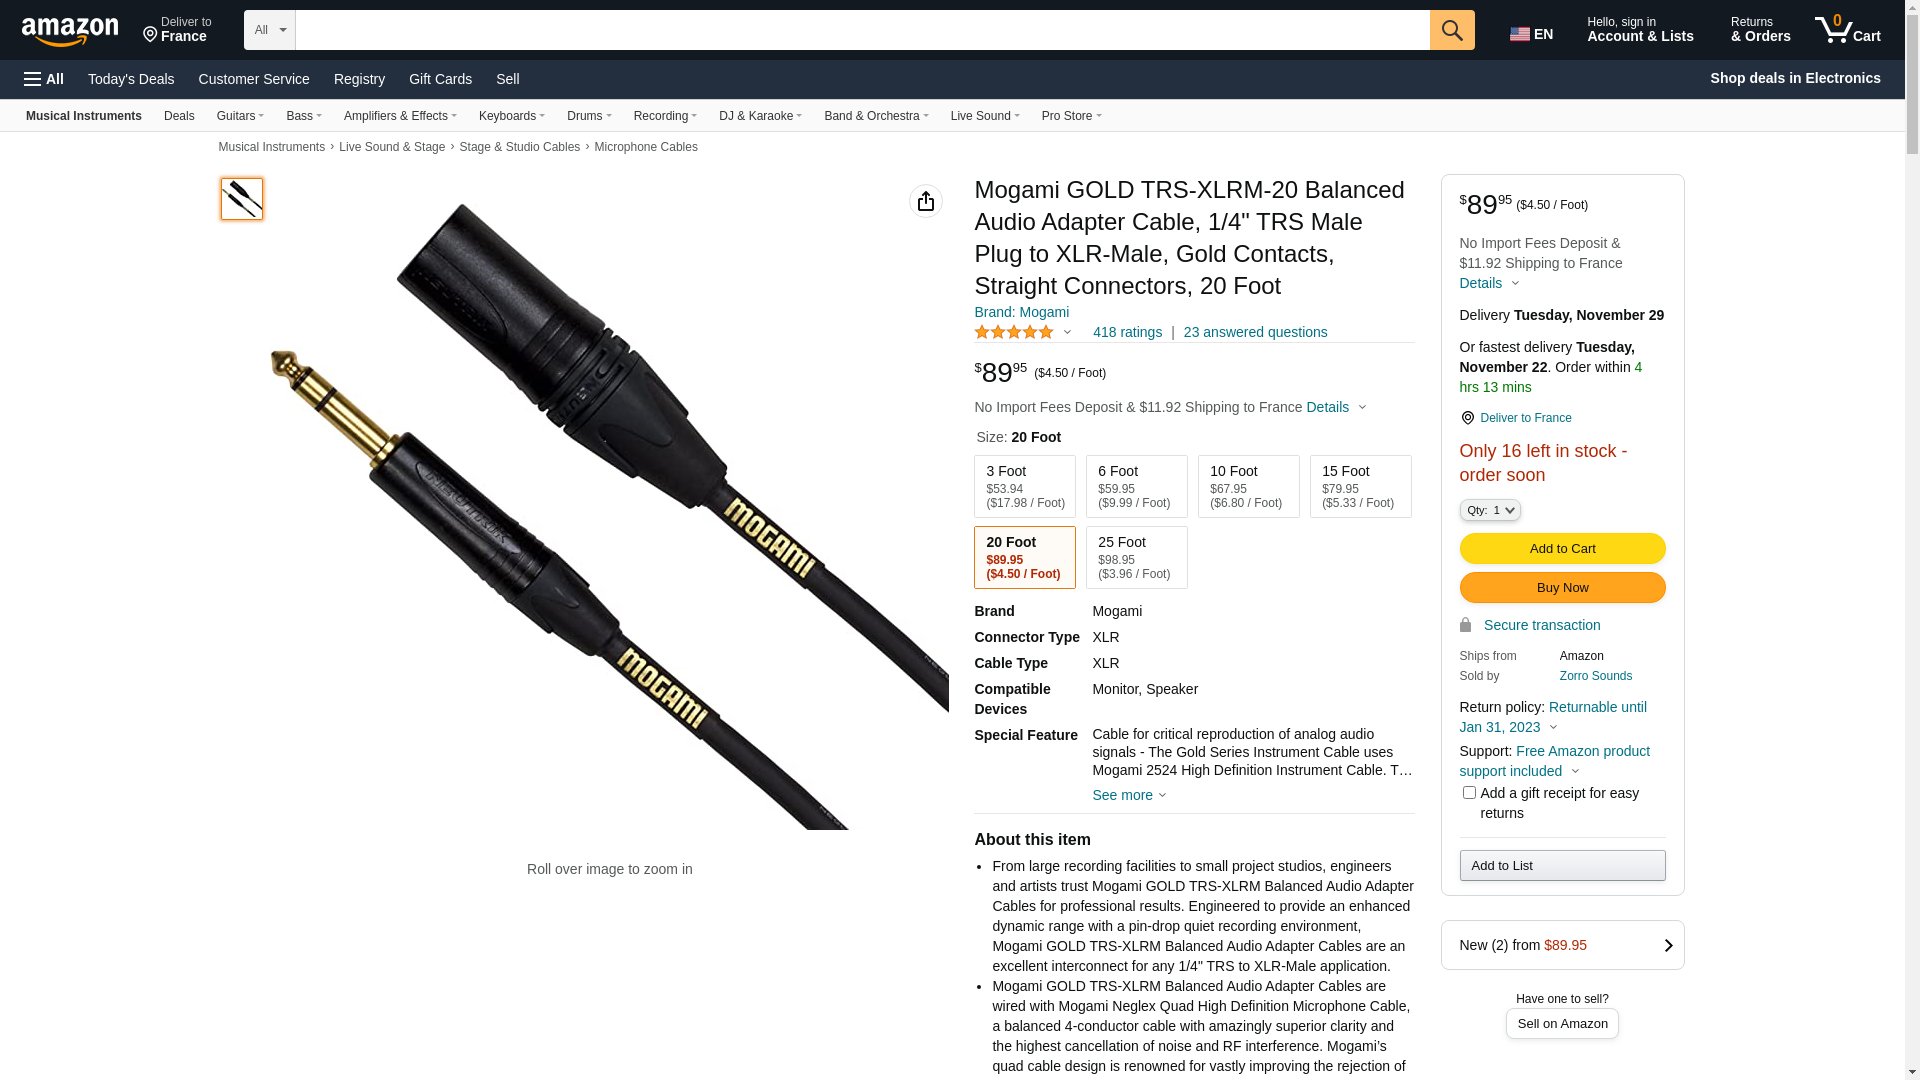Open star rating breakdown popover
The height and width of the screenshot is (1080, 1920).
(1023, 332)
